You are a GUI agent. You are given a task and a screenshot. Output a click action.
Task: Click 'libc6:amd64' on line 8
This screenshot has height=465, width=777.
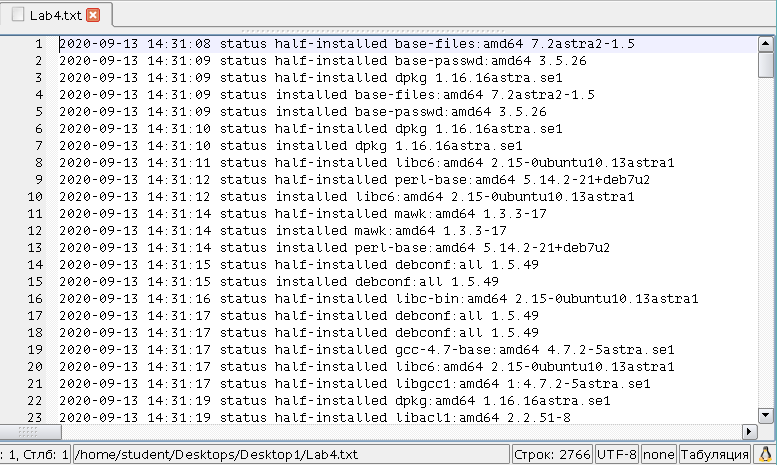[x=439, y=163]
